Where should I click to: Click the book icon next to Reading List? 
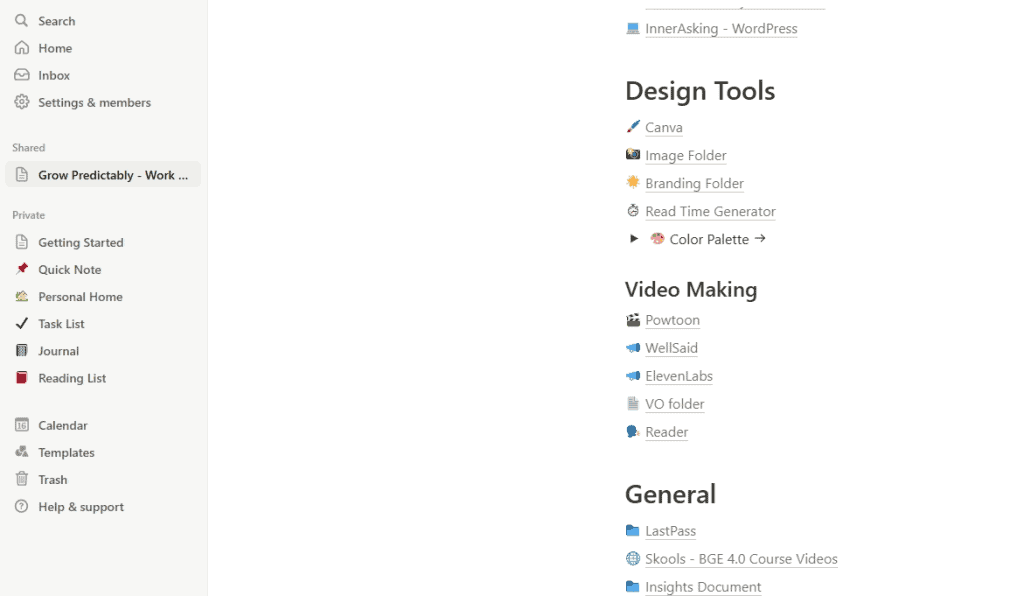pos(22,377)
